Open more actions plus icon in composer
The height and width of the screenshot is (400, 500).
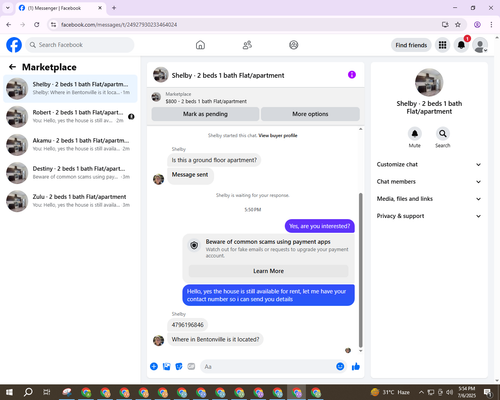point(154,367)
